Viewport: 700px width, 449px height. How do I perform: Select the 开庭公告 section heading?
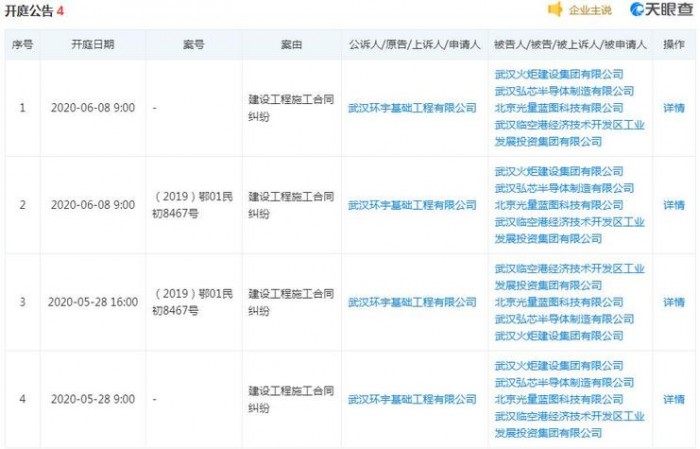tap(34, 11)
